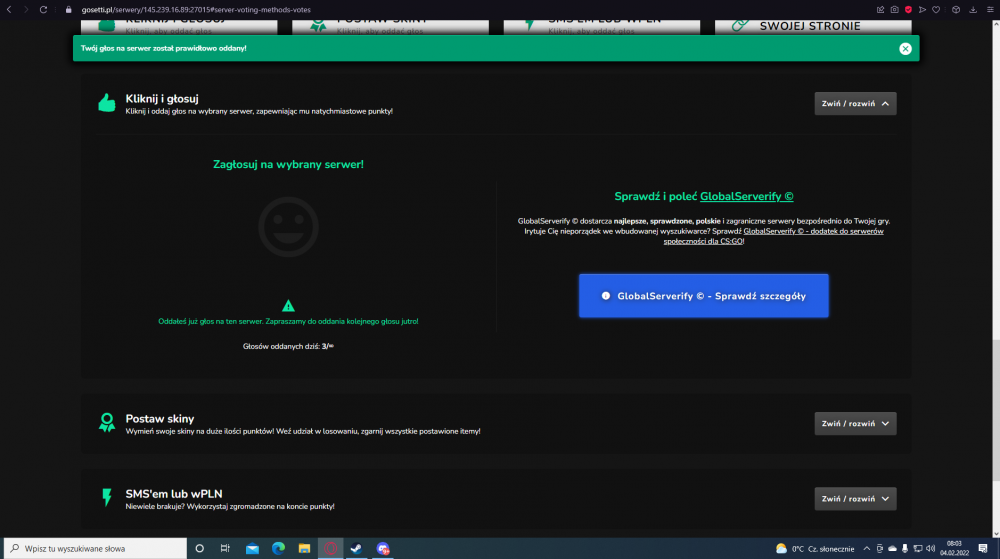
Task: Open the browser downloads icon
Action: point(973,10)
